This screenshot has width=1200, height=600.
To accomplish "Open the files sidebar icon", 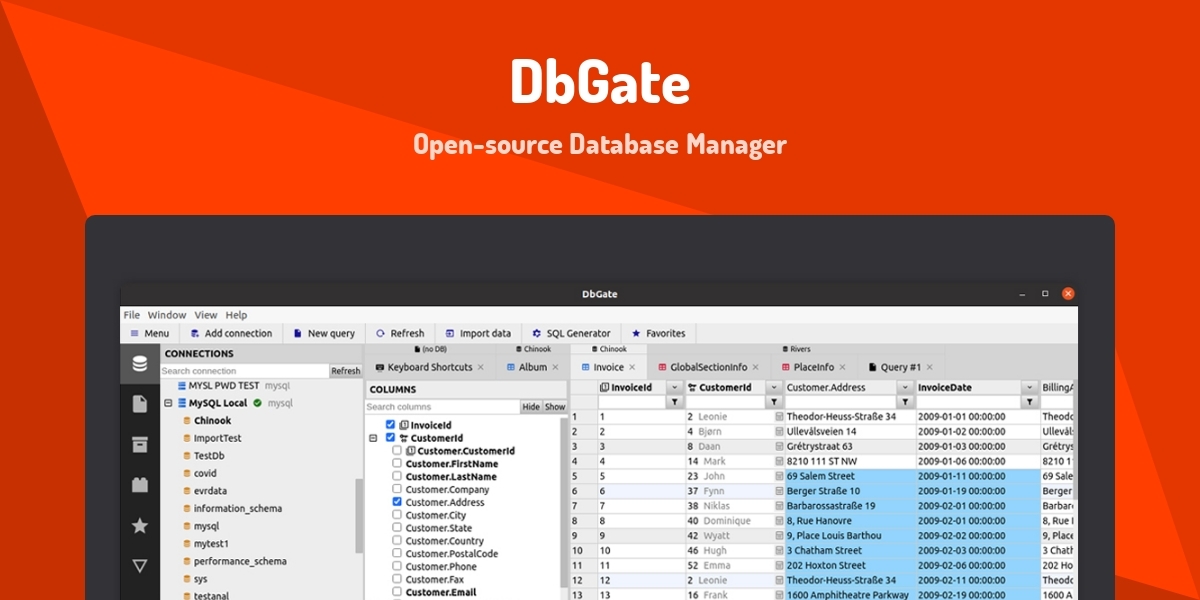I will 140,404.
